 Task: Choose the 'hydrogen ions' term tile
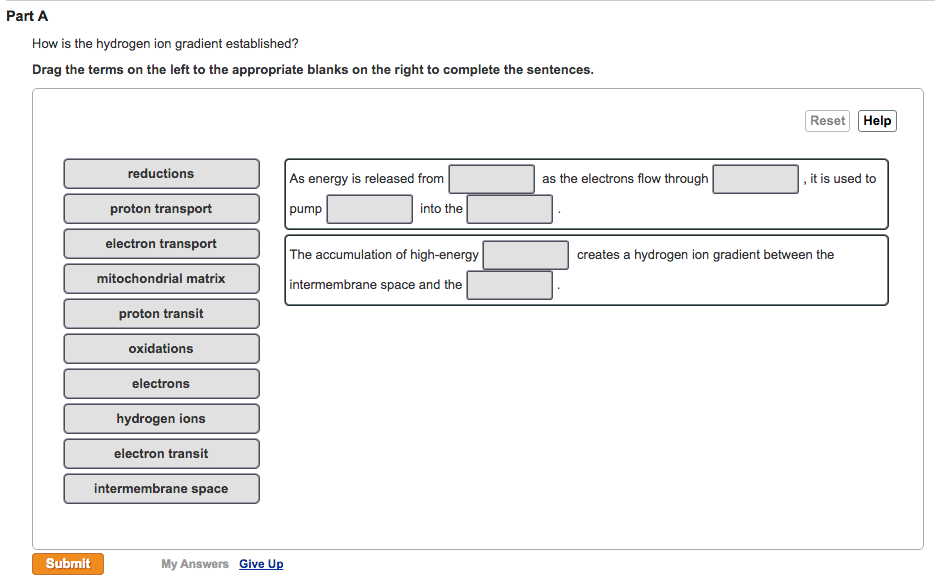[x=161, y=419]
